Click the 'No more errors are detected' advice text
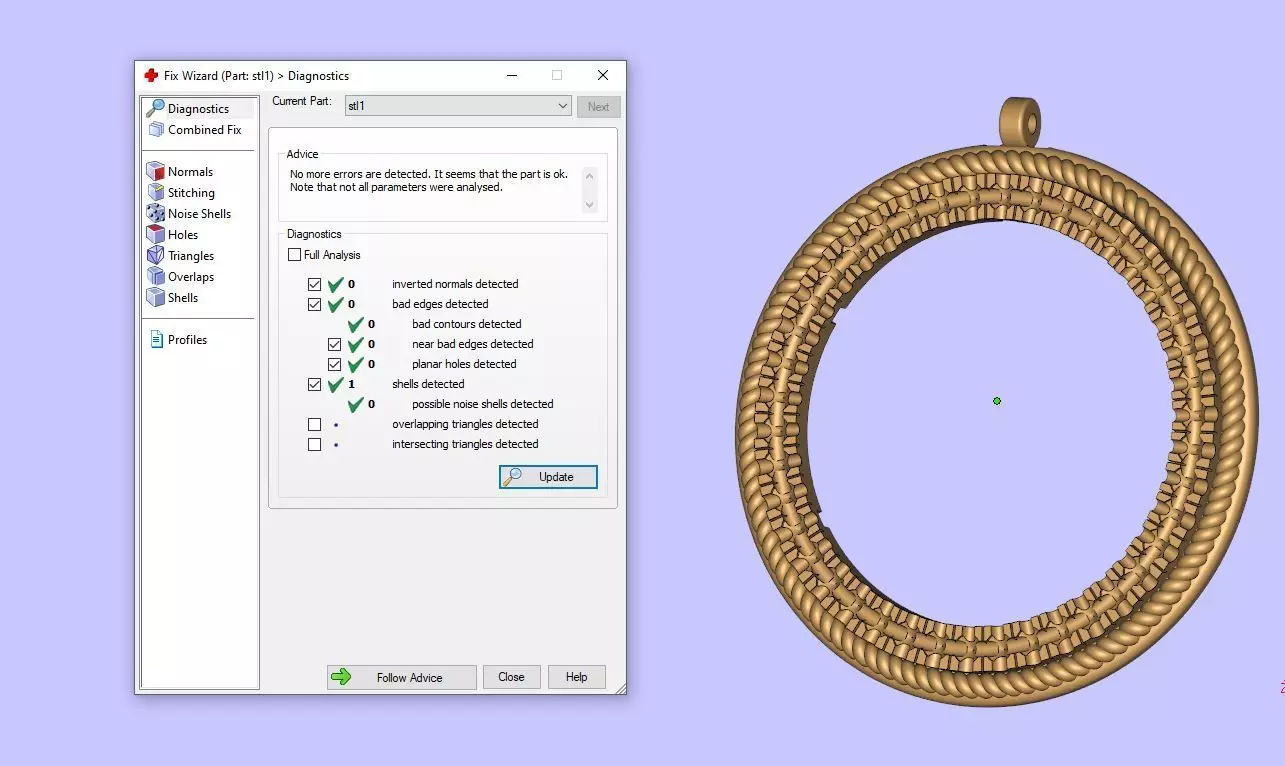The height and width of the screenshot is (766, 1285). [360, 174]
